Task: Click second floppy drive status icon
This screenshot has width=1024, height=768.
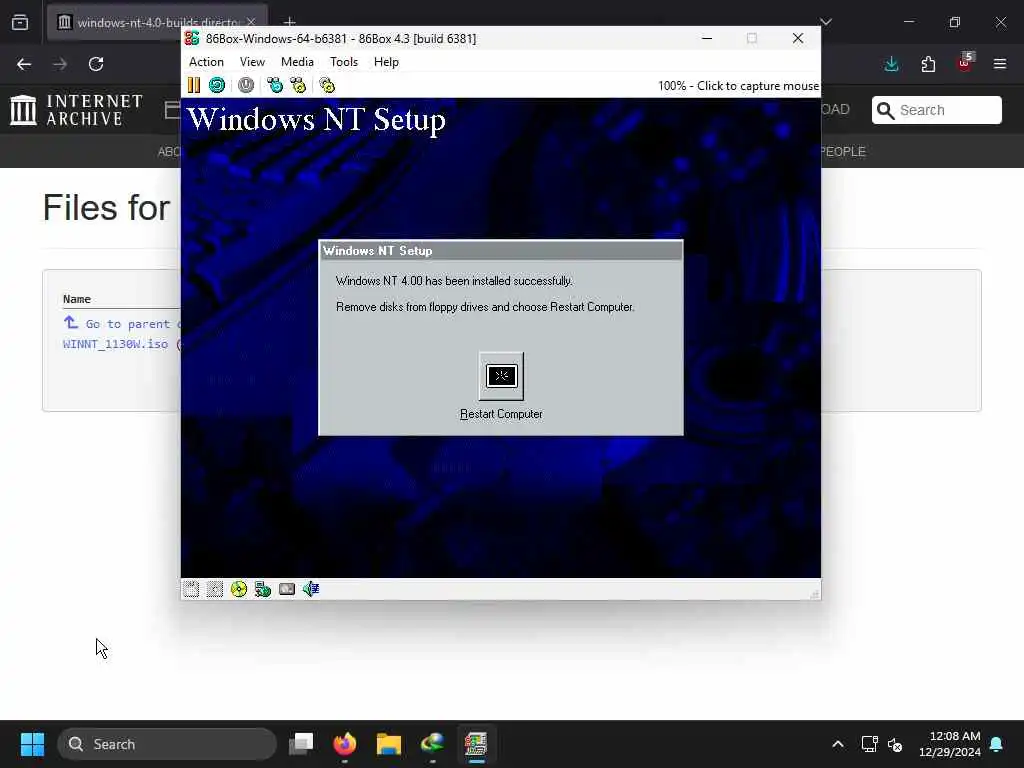Action: [215, 589]
